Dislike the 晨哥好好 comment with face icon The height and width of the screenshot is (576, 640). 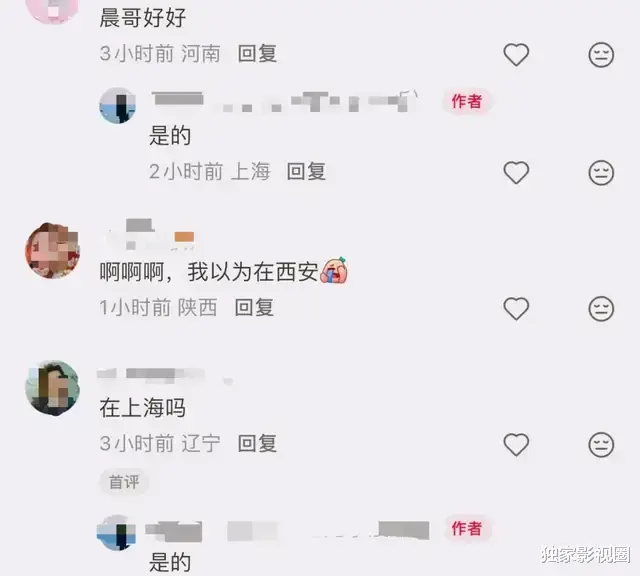(601, 54)
